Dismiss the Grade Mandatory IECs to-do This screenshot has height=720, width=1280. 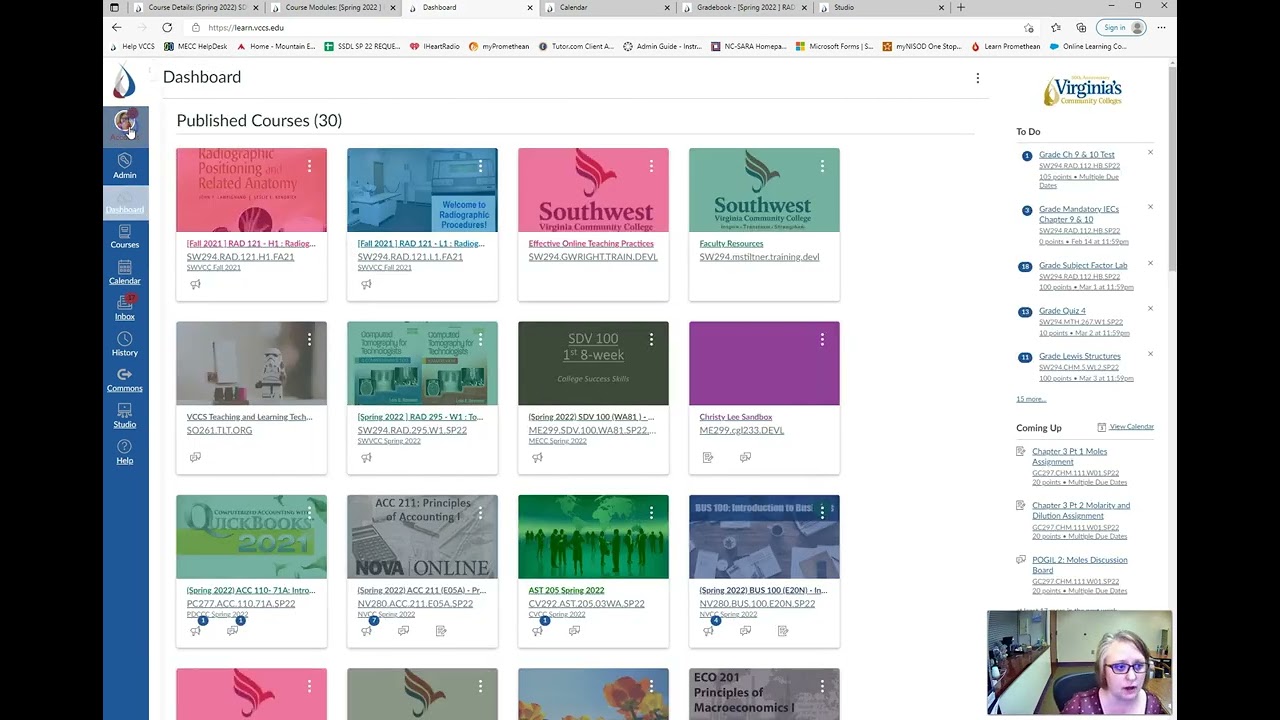click(1150, 207)
